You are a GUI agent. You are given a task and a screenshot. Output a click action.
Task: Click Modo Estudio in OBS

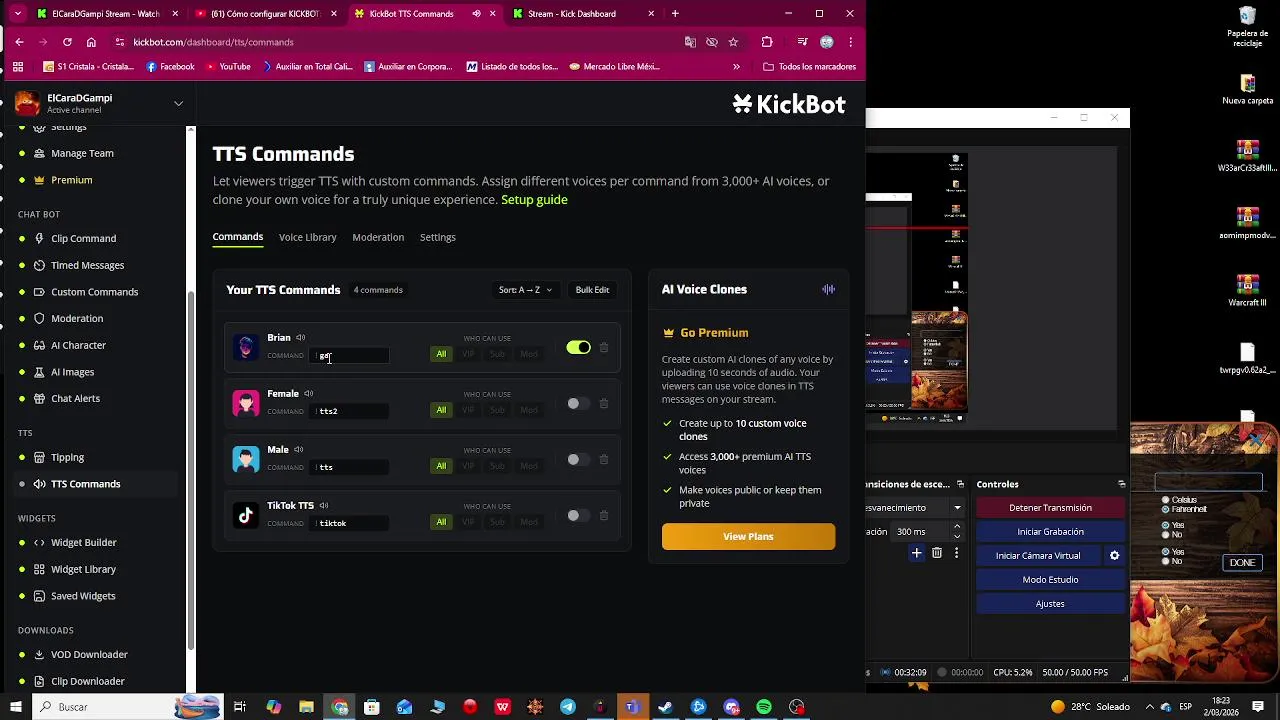coord(1050,580)
